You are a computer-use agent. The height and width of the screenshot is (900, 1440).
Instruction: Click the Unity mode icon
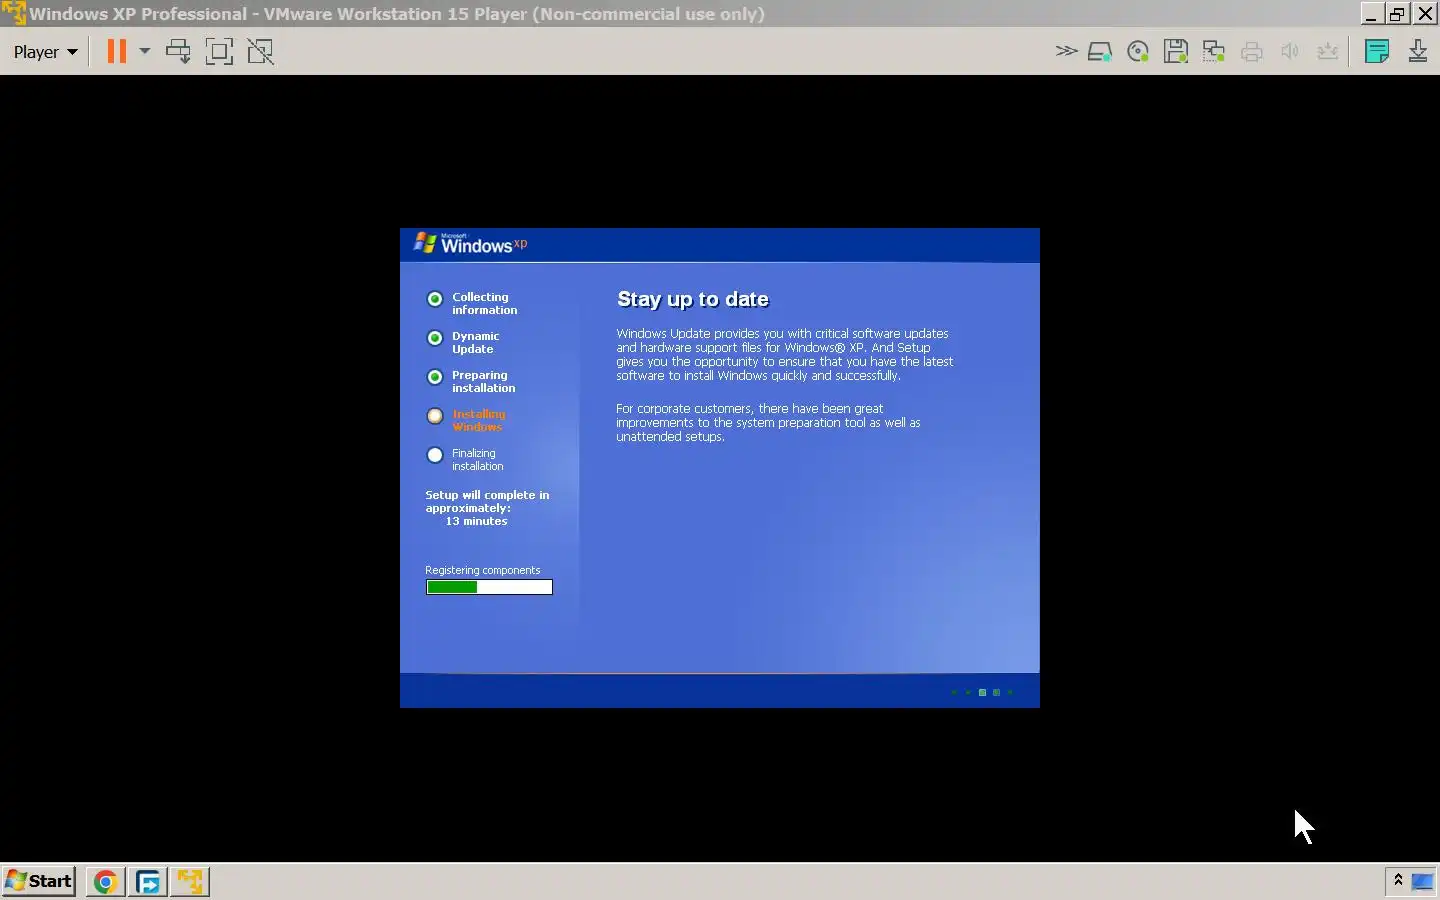tap(260, 52)
